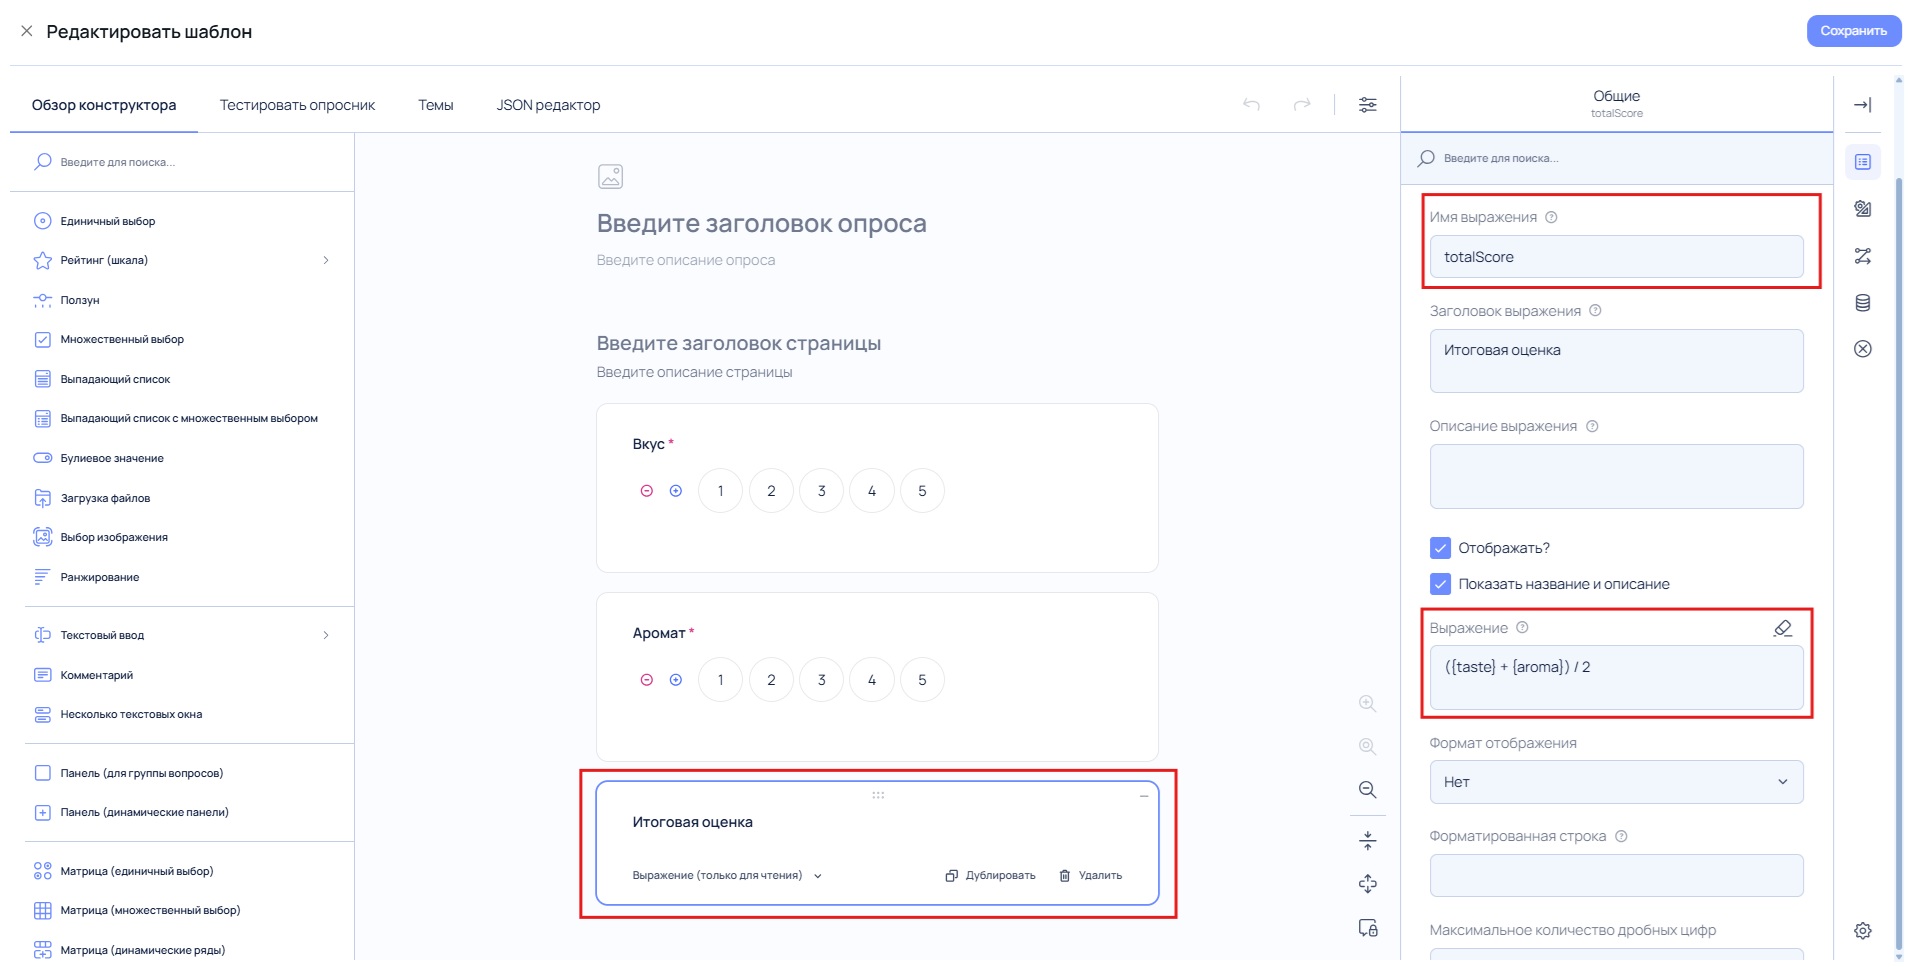Click Удалить on Итоговая оценка
The height and width of the screenshot is (967, 1911).
[1090, 876]
